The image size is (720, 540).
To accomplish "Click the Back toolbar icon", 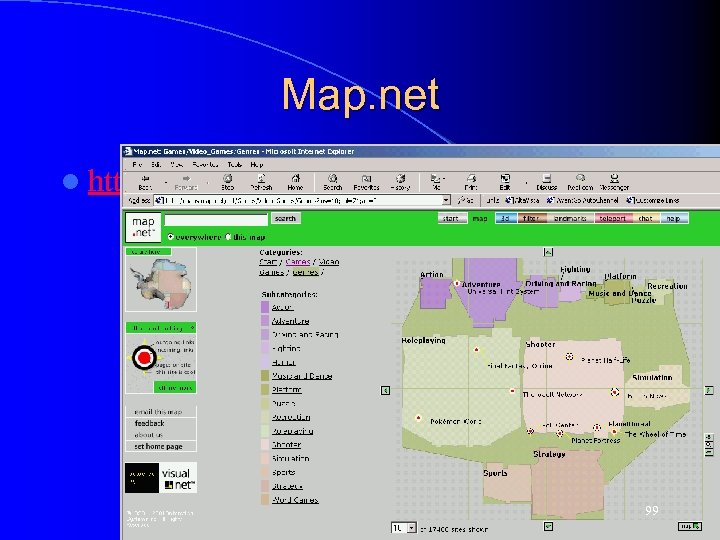I will point(145,182).
